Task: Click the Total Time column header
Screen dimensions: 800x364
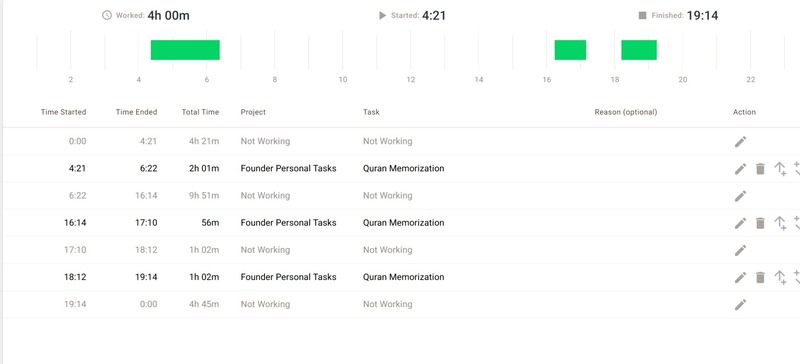Action: [x=200, y=112]
